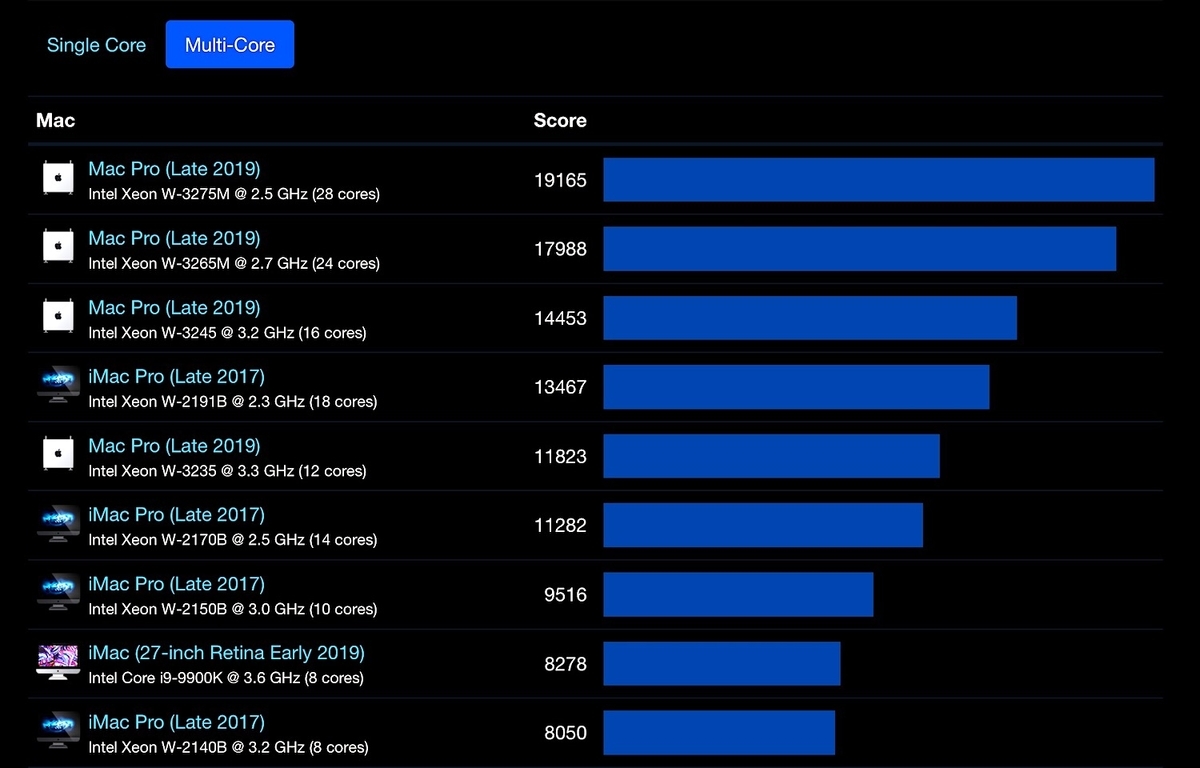Click text Intel Xeon W-3245 @ 3.2 GHz
Image resolution: width=1200 pixels, height=768 pixels.
pyautogui.click(x=191, y=333)
